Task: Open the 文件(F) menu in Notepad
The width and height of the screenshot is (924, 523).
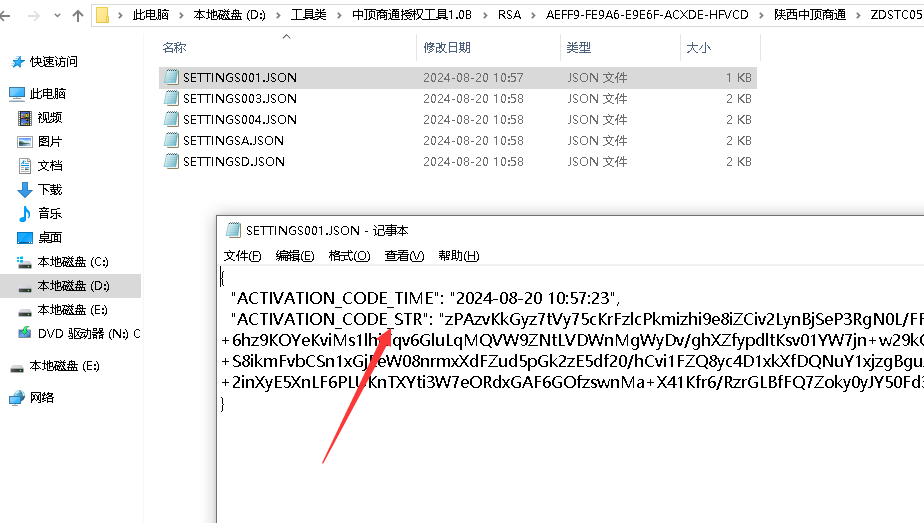Action: [242, 256]
